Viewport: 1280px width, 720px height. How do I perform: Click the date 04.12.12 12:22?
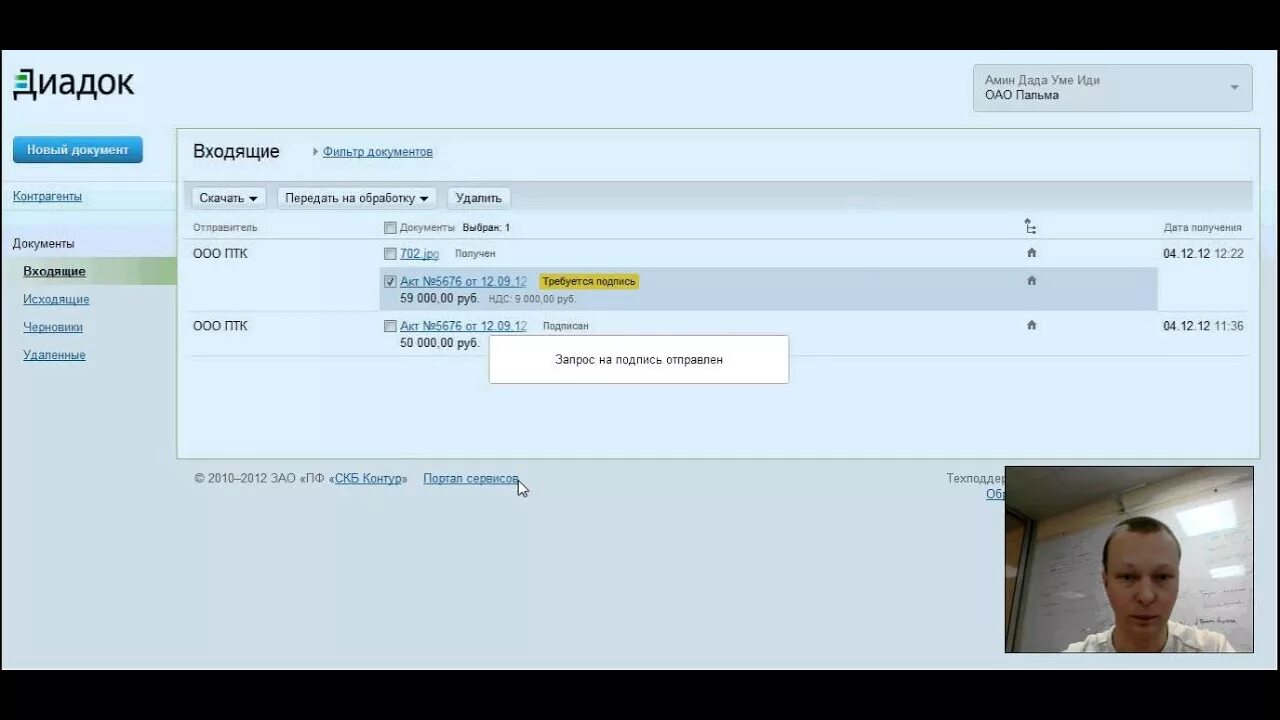click(x=1203, y=254)
